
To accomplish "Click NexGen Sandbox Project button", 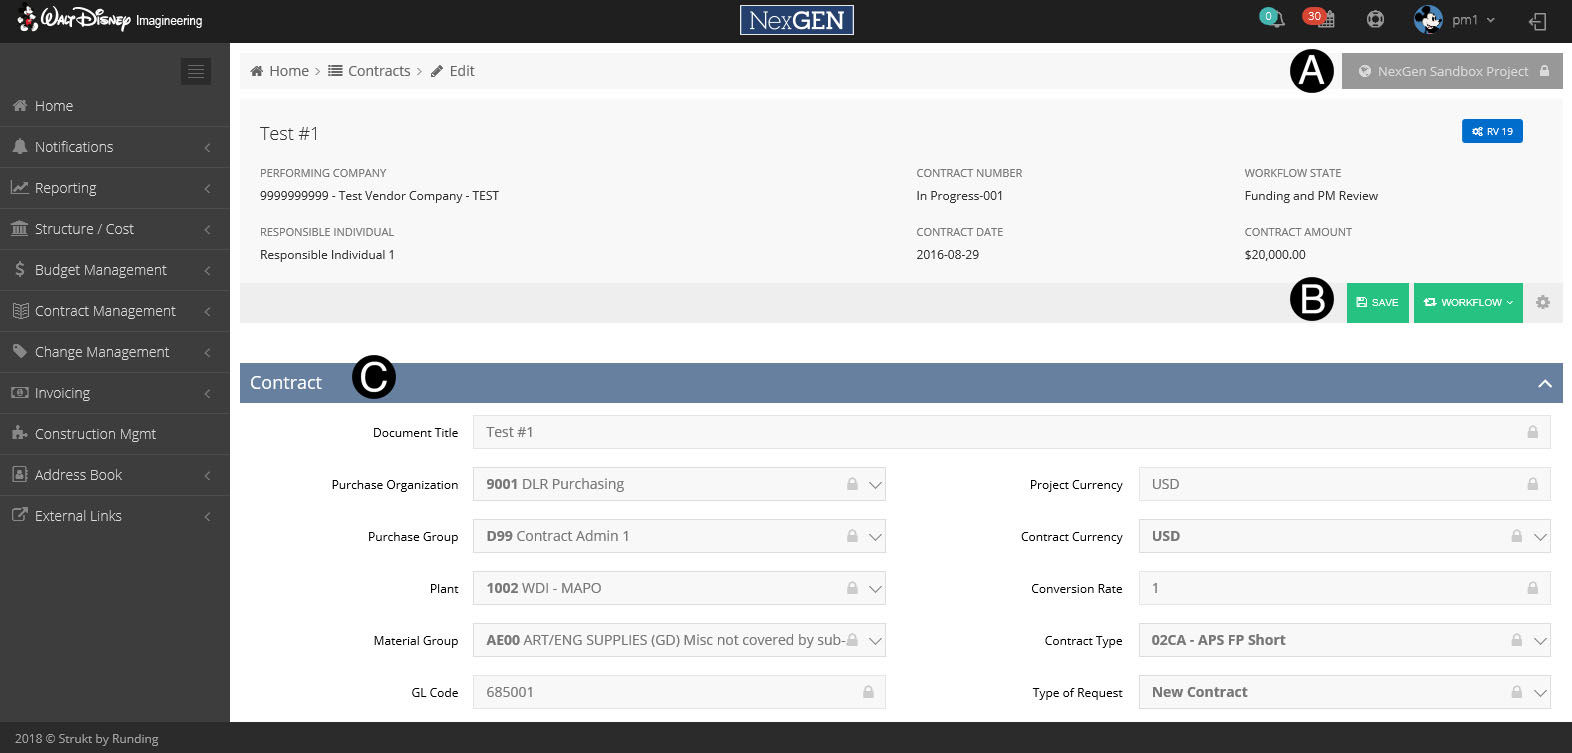I will pyautogui.click(x=1452, y=71).
